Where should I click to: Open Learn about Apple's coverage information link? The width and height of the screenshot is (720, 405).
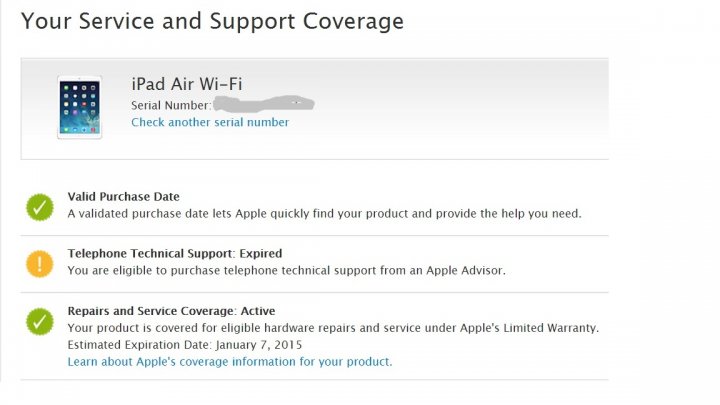[230, 362]
